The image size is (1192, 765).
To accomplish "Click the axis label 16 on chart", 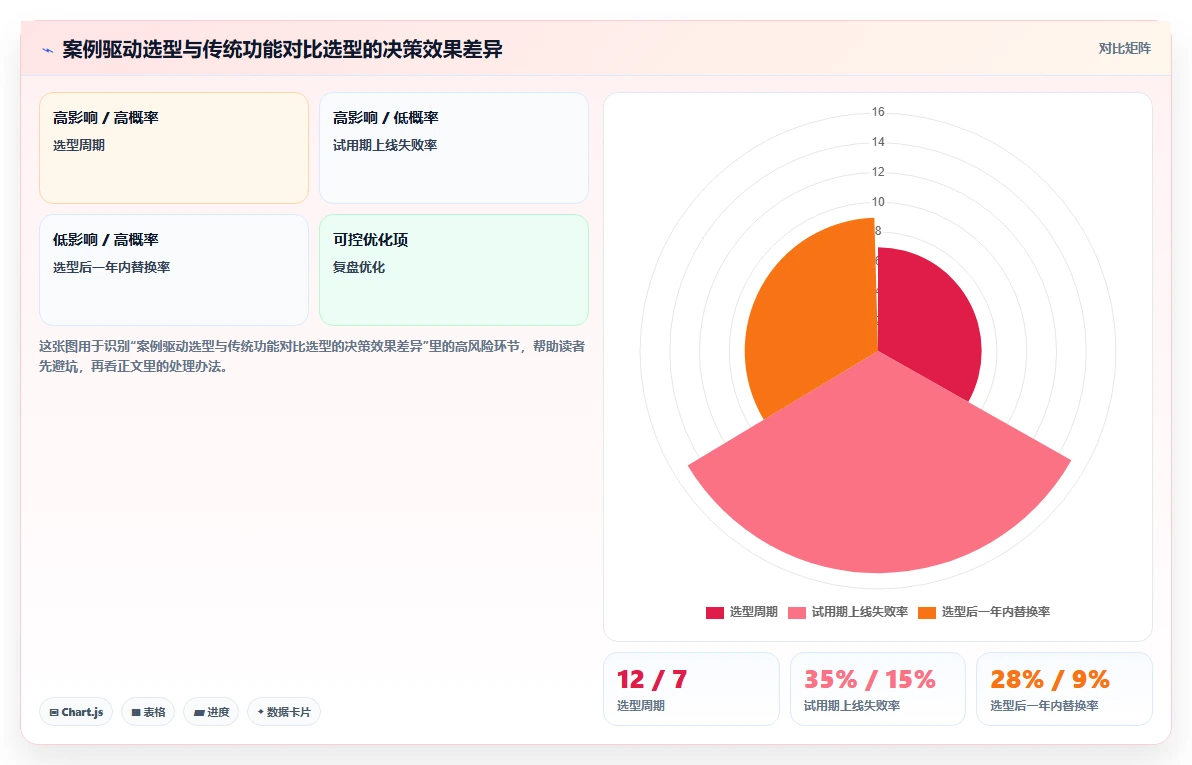I will click(878, 112).
